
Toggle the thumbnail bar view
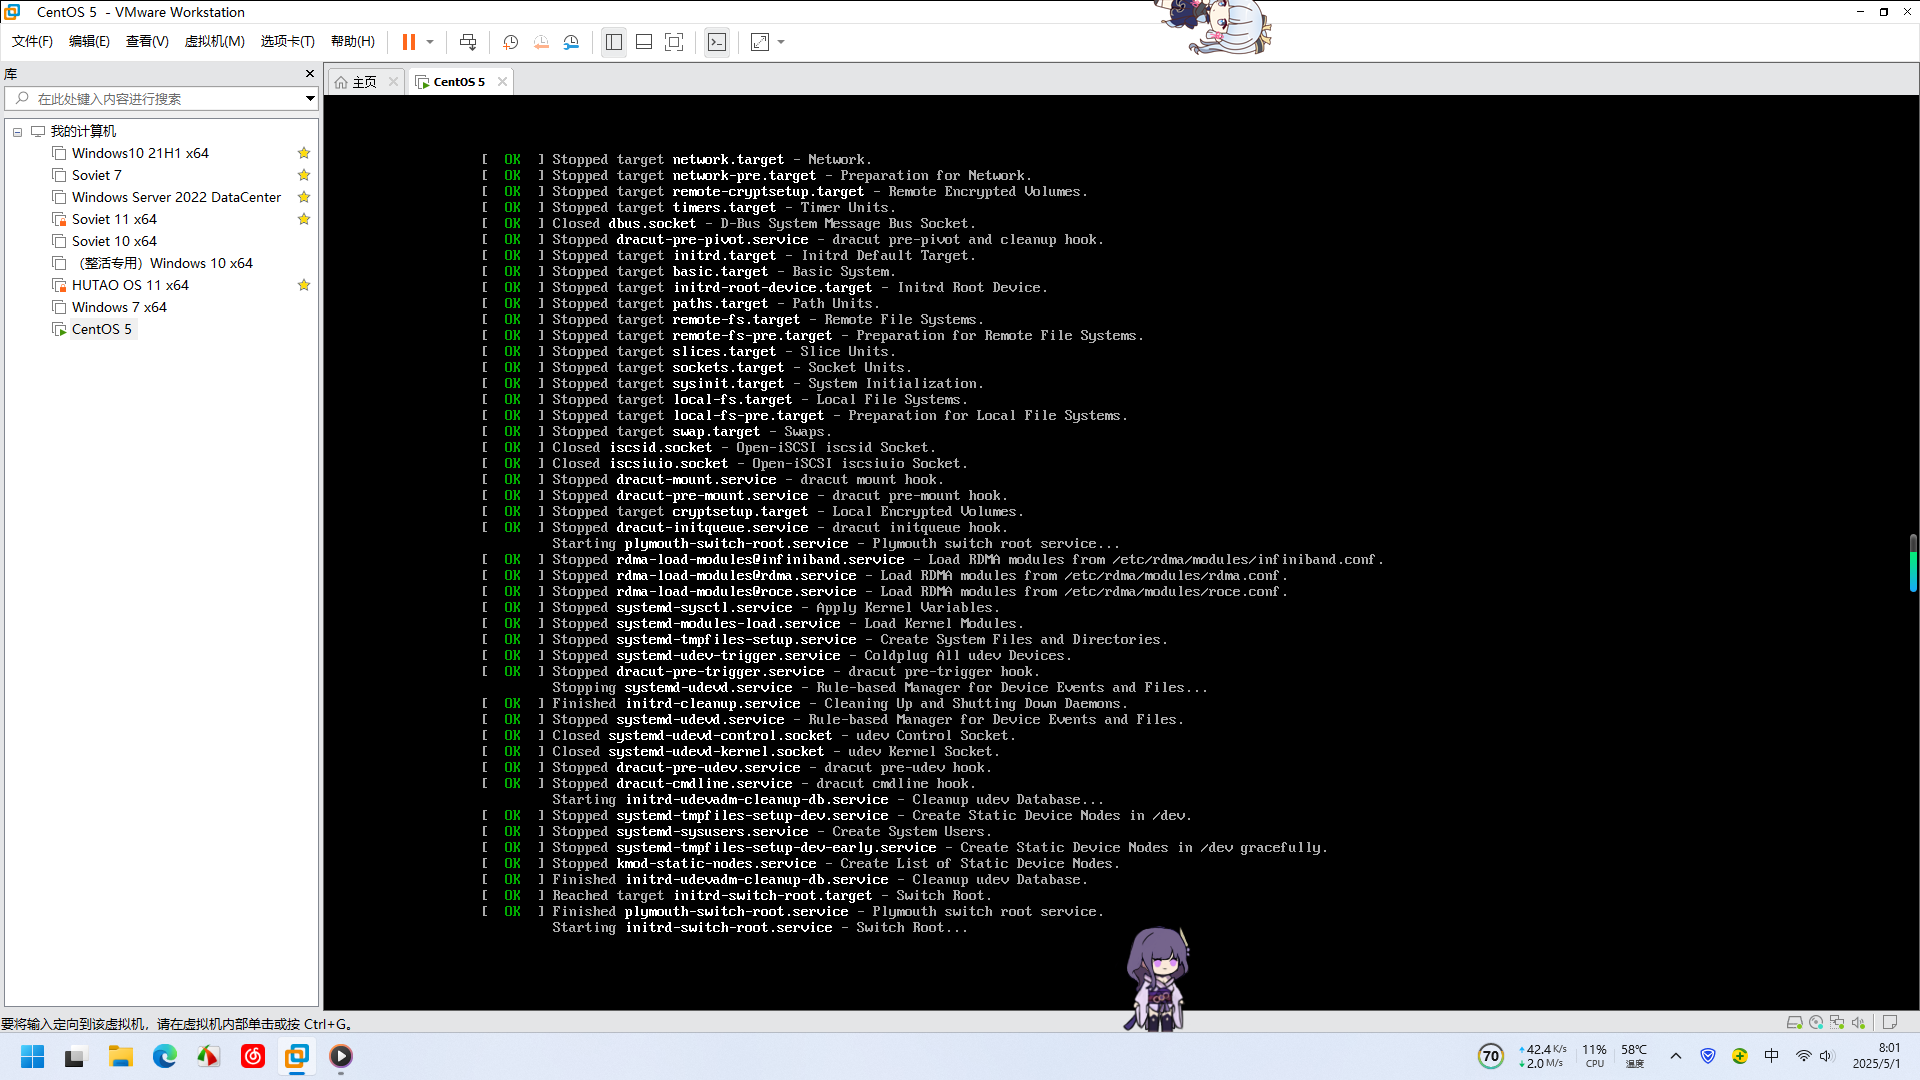(x=644, y=42)
